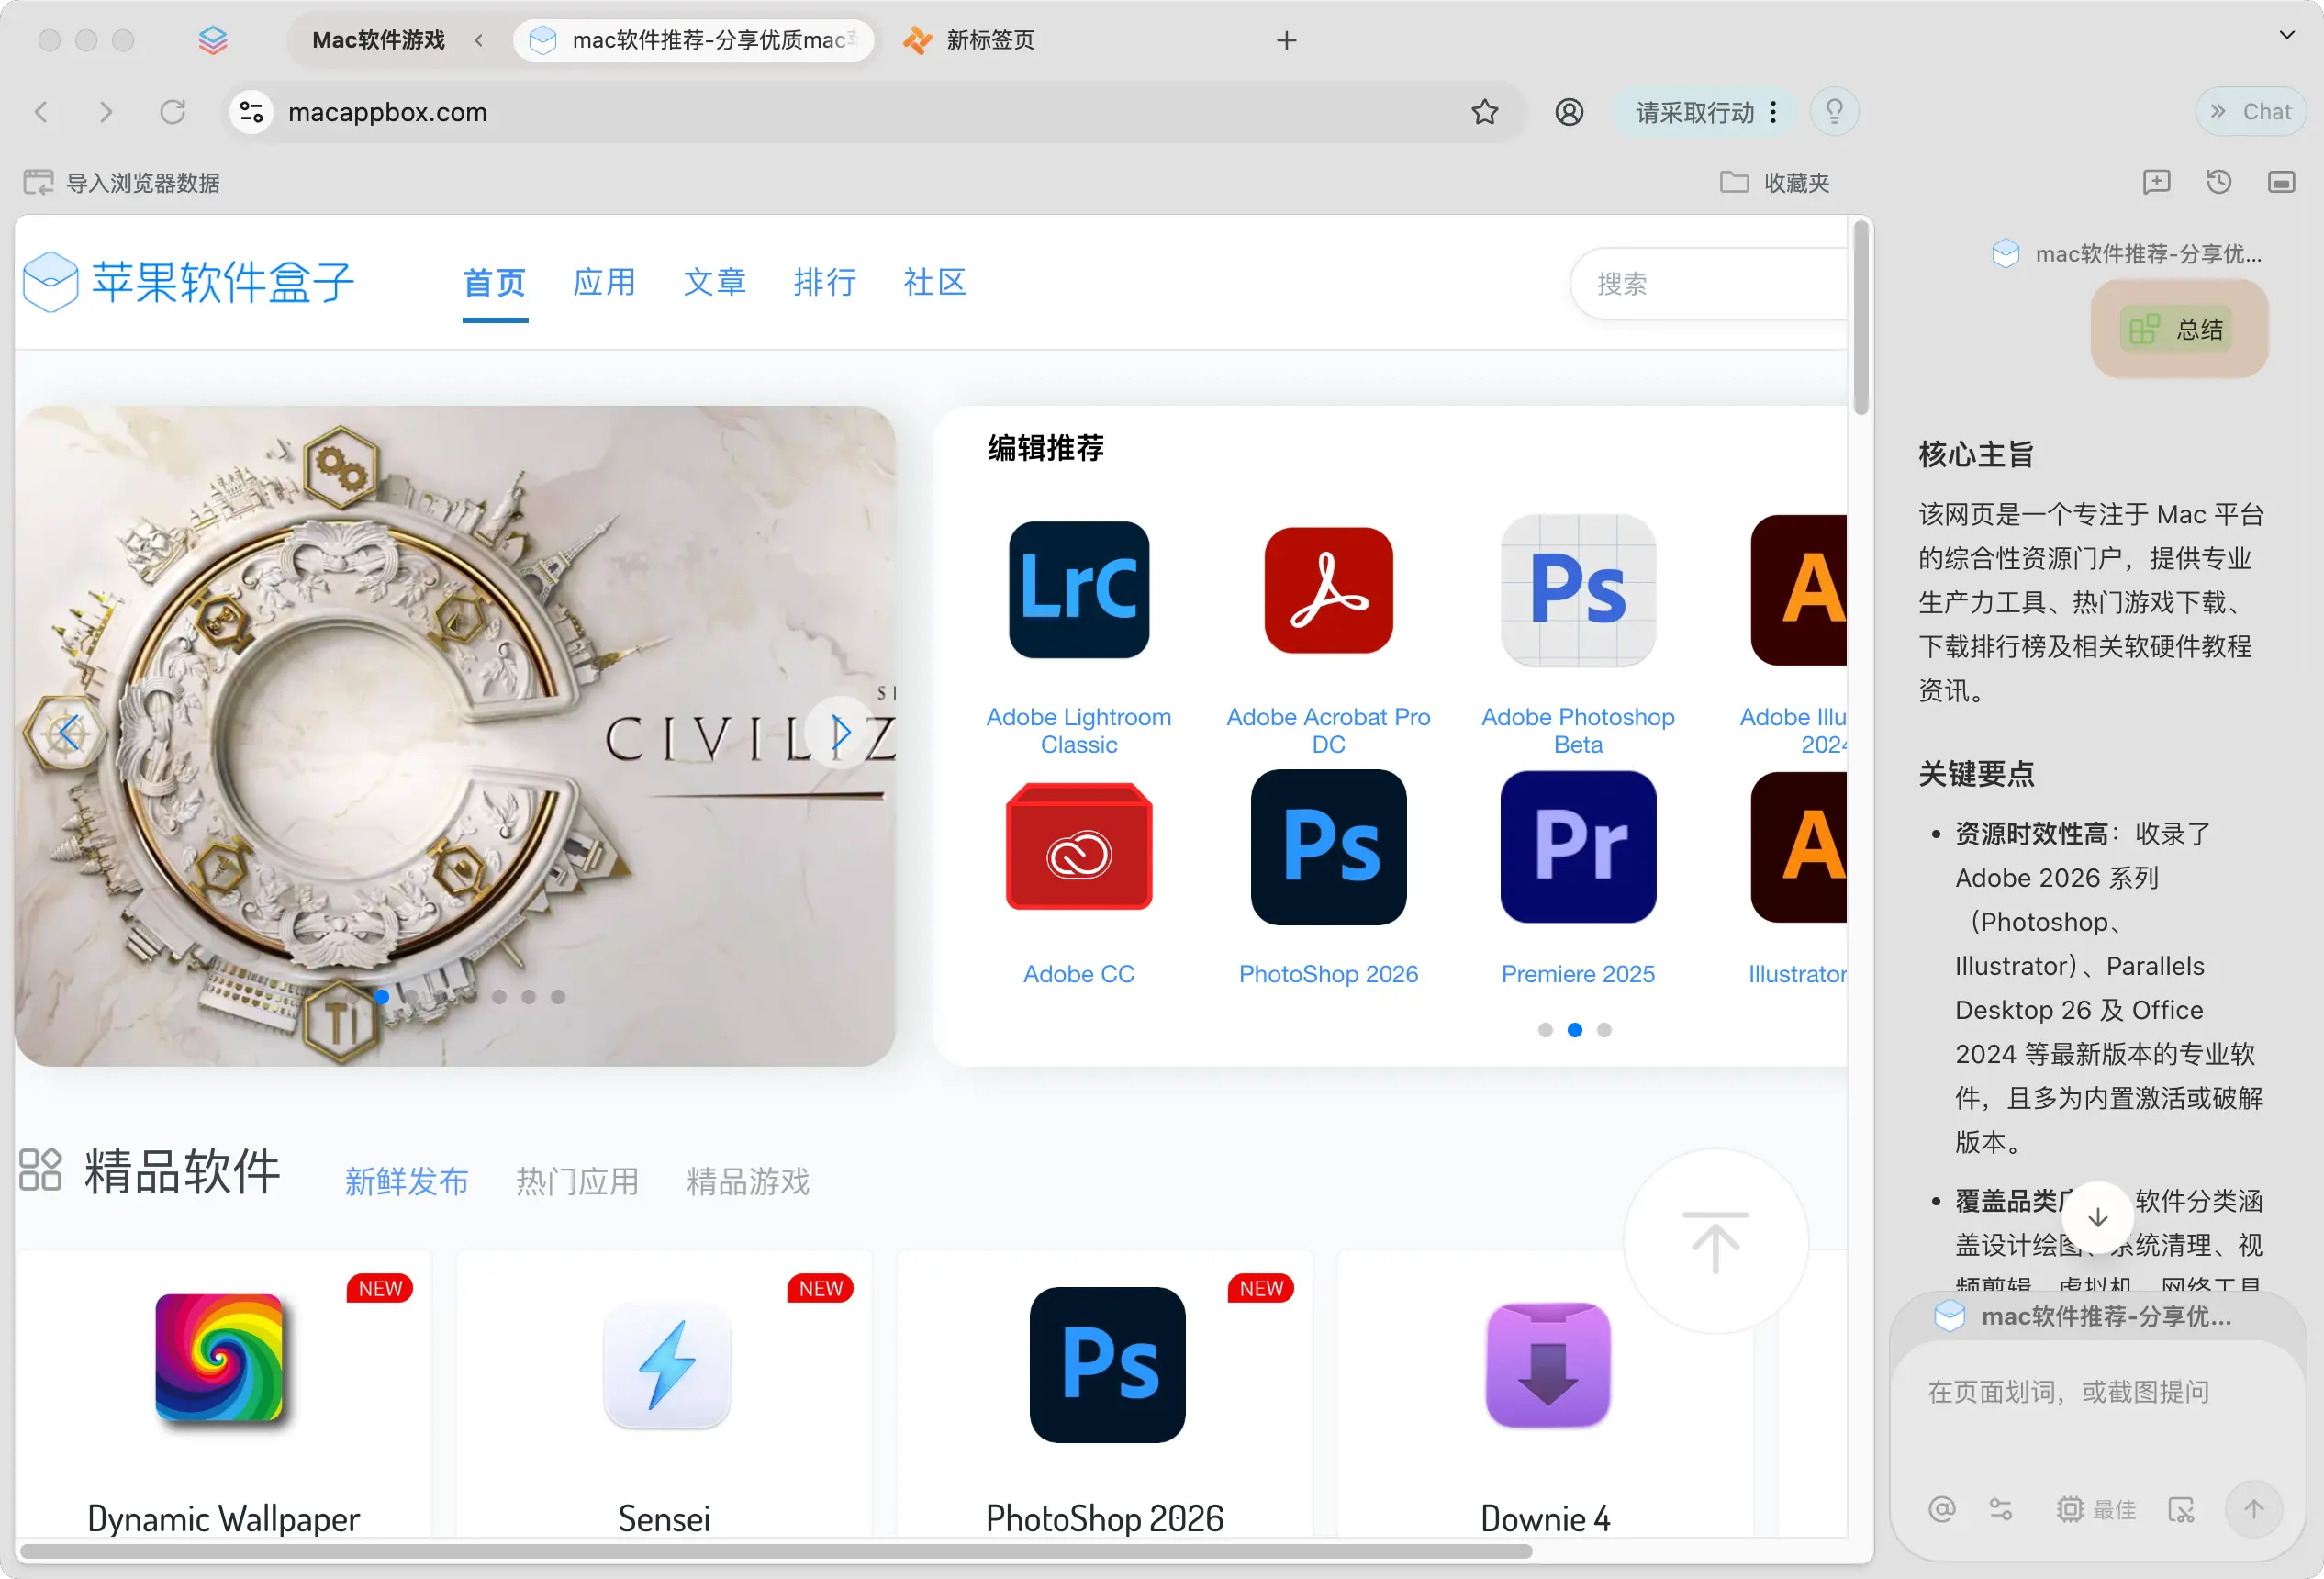Expand the tab list chevron at top right
This screenshot has height=1579, width=2324.
coord(2286,35)
